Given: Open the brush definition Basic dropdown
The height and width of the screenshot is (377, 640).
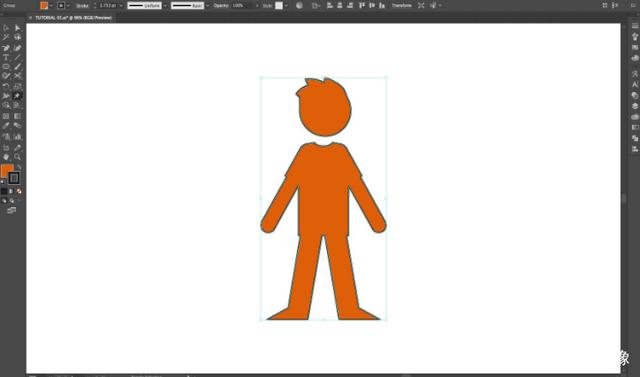Looking at the screenshot, I should pos(208,6).
